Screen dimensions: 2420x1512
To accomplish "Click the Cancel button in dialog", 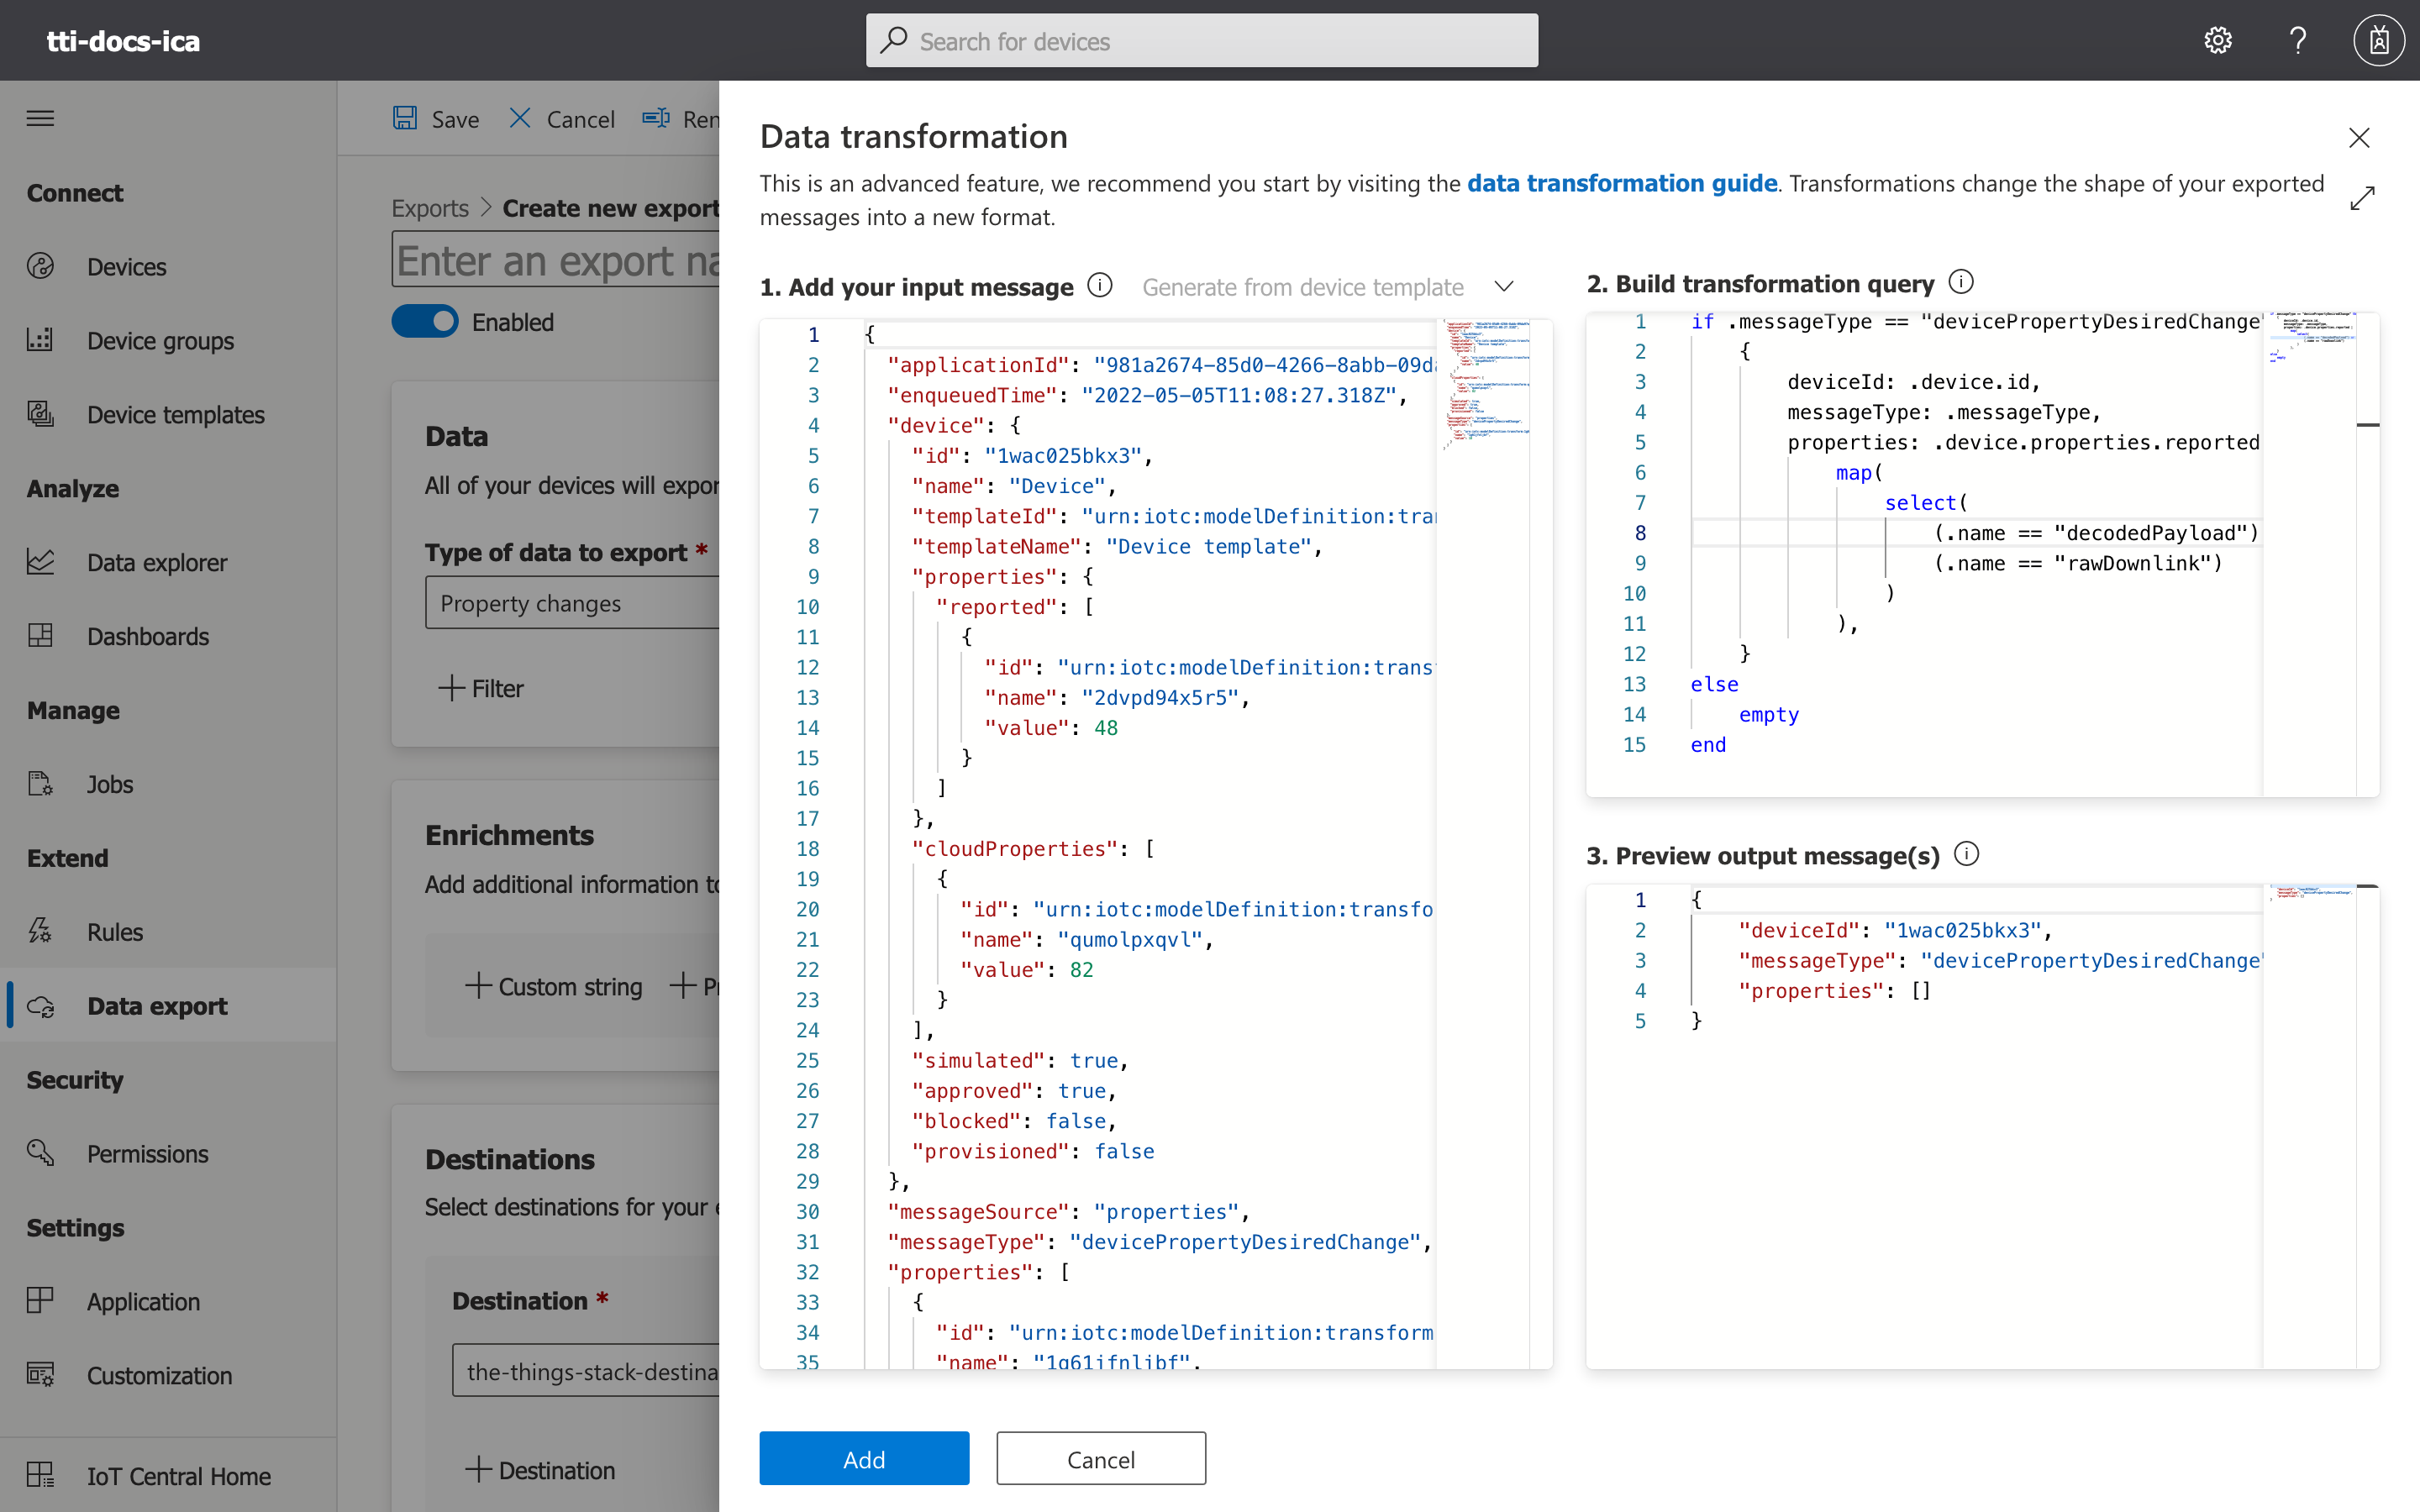I will (1099, 1460).
